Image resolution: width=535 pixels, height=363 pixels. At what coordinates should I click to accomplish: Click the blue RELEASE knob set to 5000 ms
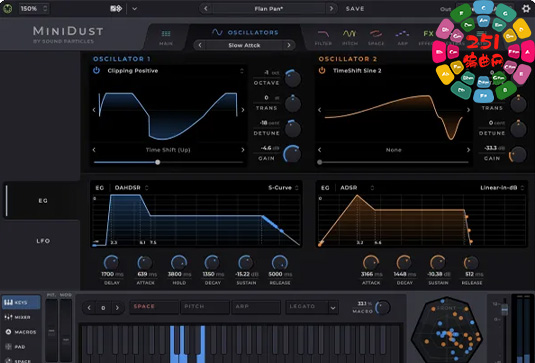[279, 262]
